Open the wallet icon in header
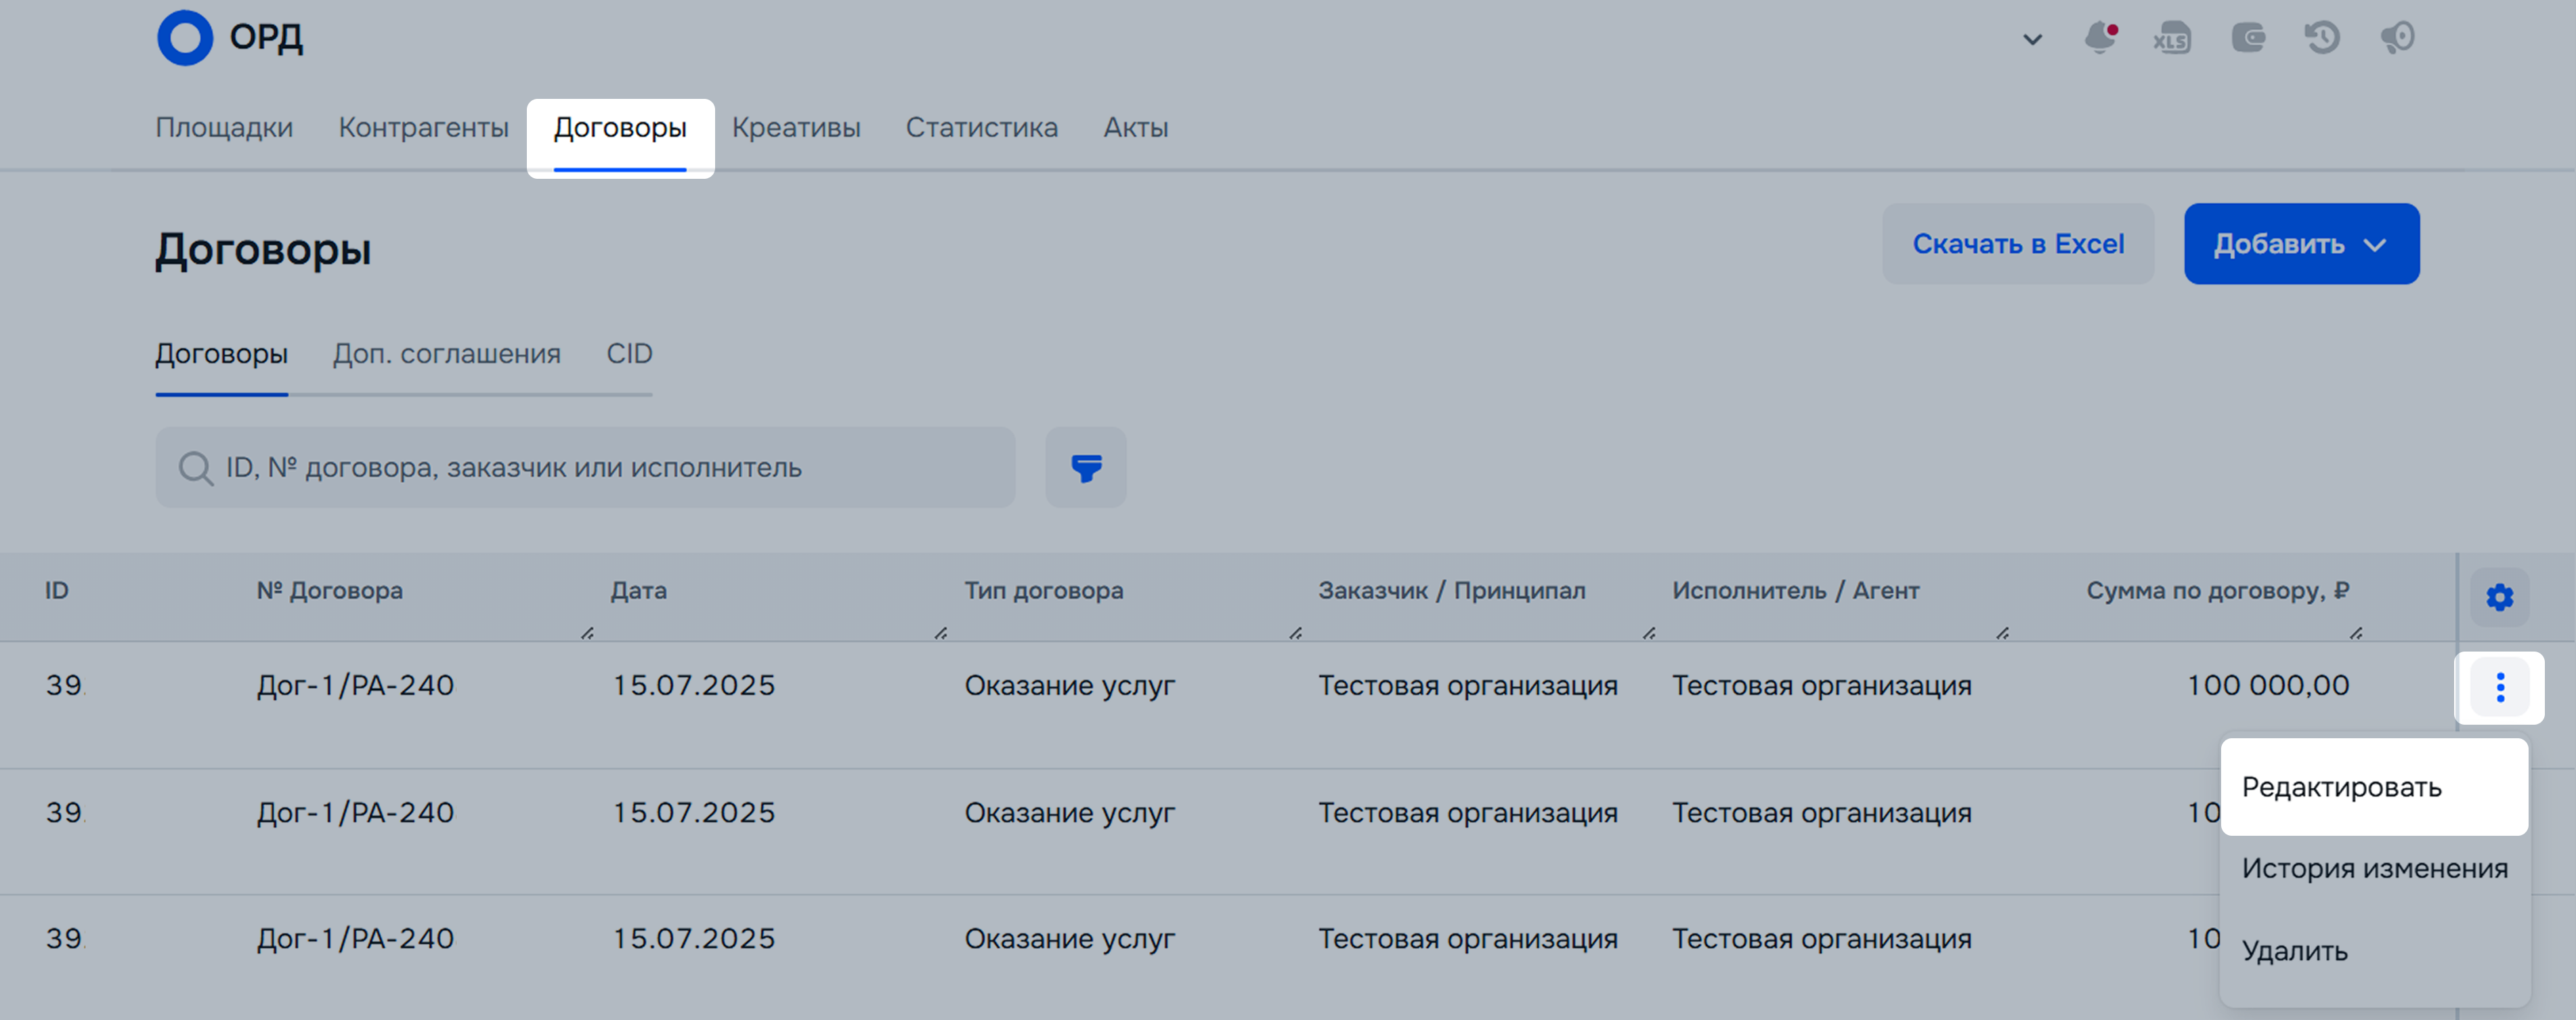The image size is (2576, 1020). pyautogui.click(x=2248, y=38)
